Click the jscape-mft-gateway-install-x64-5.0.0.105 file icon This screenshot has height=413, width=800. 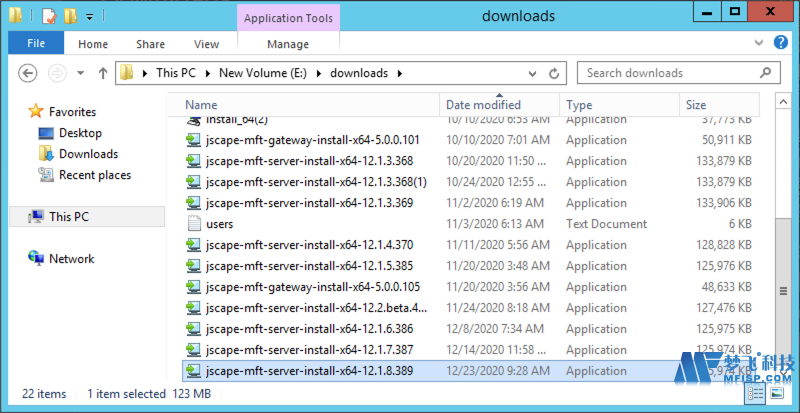[193, 286]
